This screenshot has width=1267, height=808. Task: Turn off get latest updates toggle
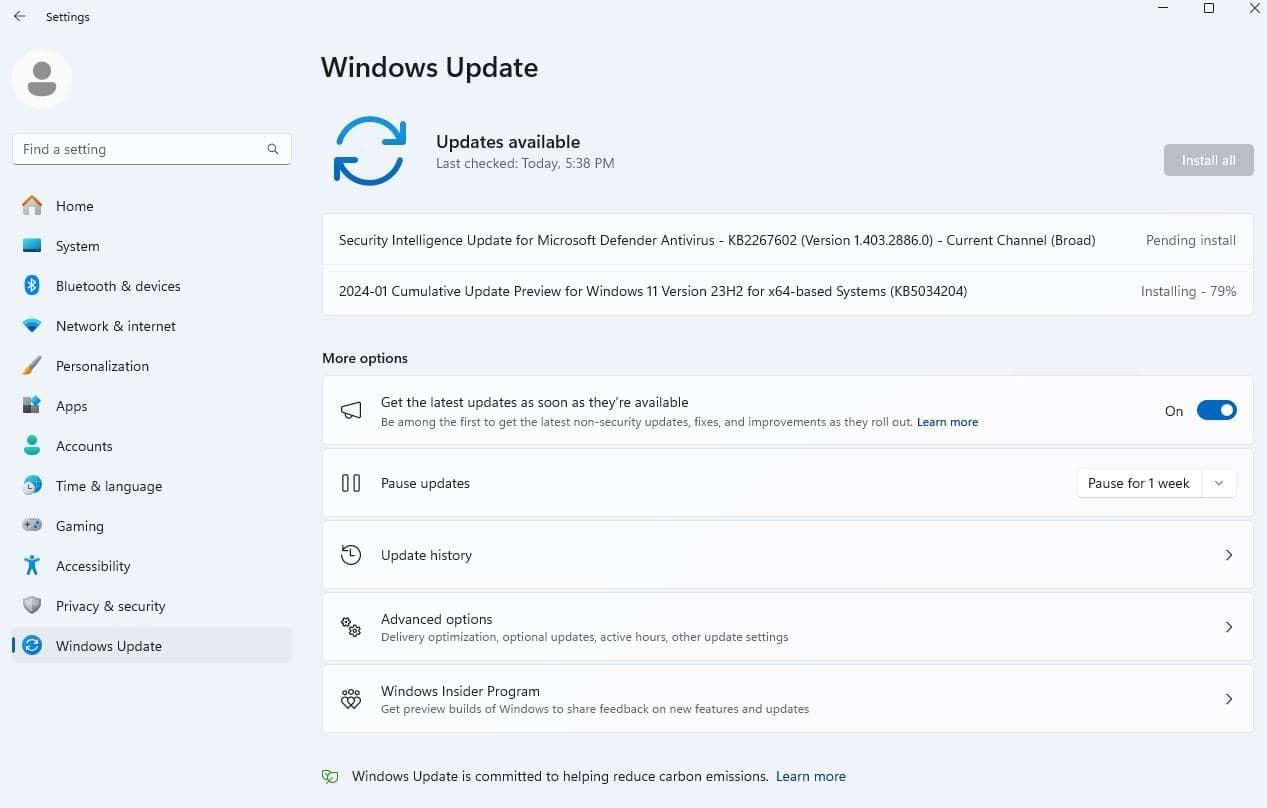point(1216,410)
